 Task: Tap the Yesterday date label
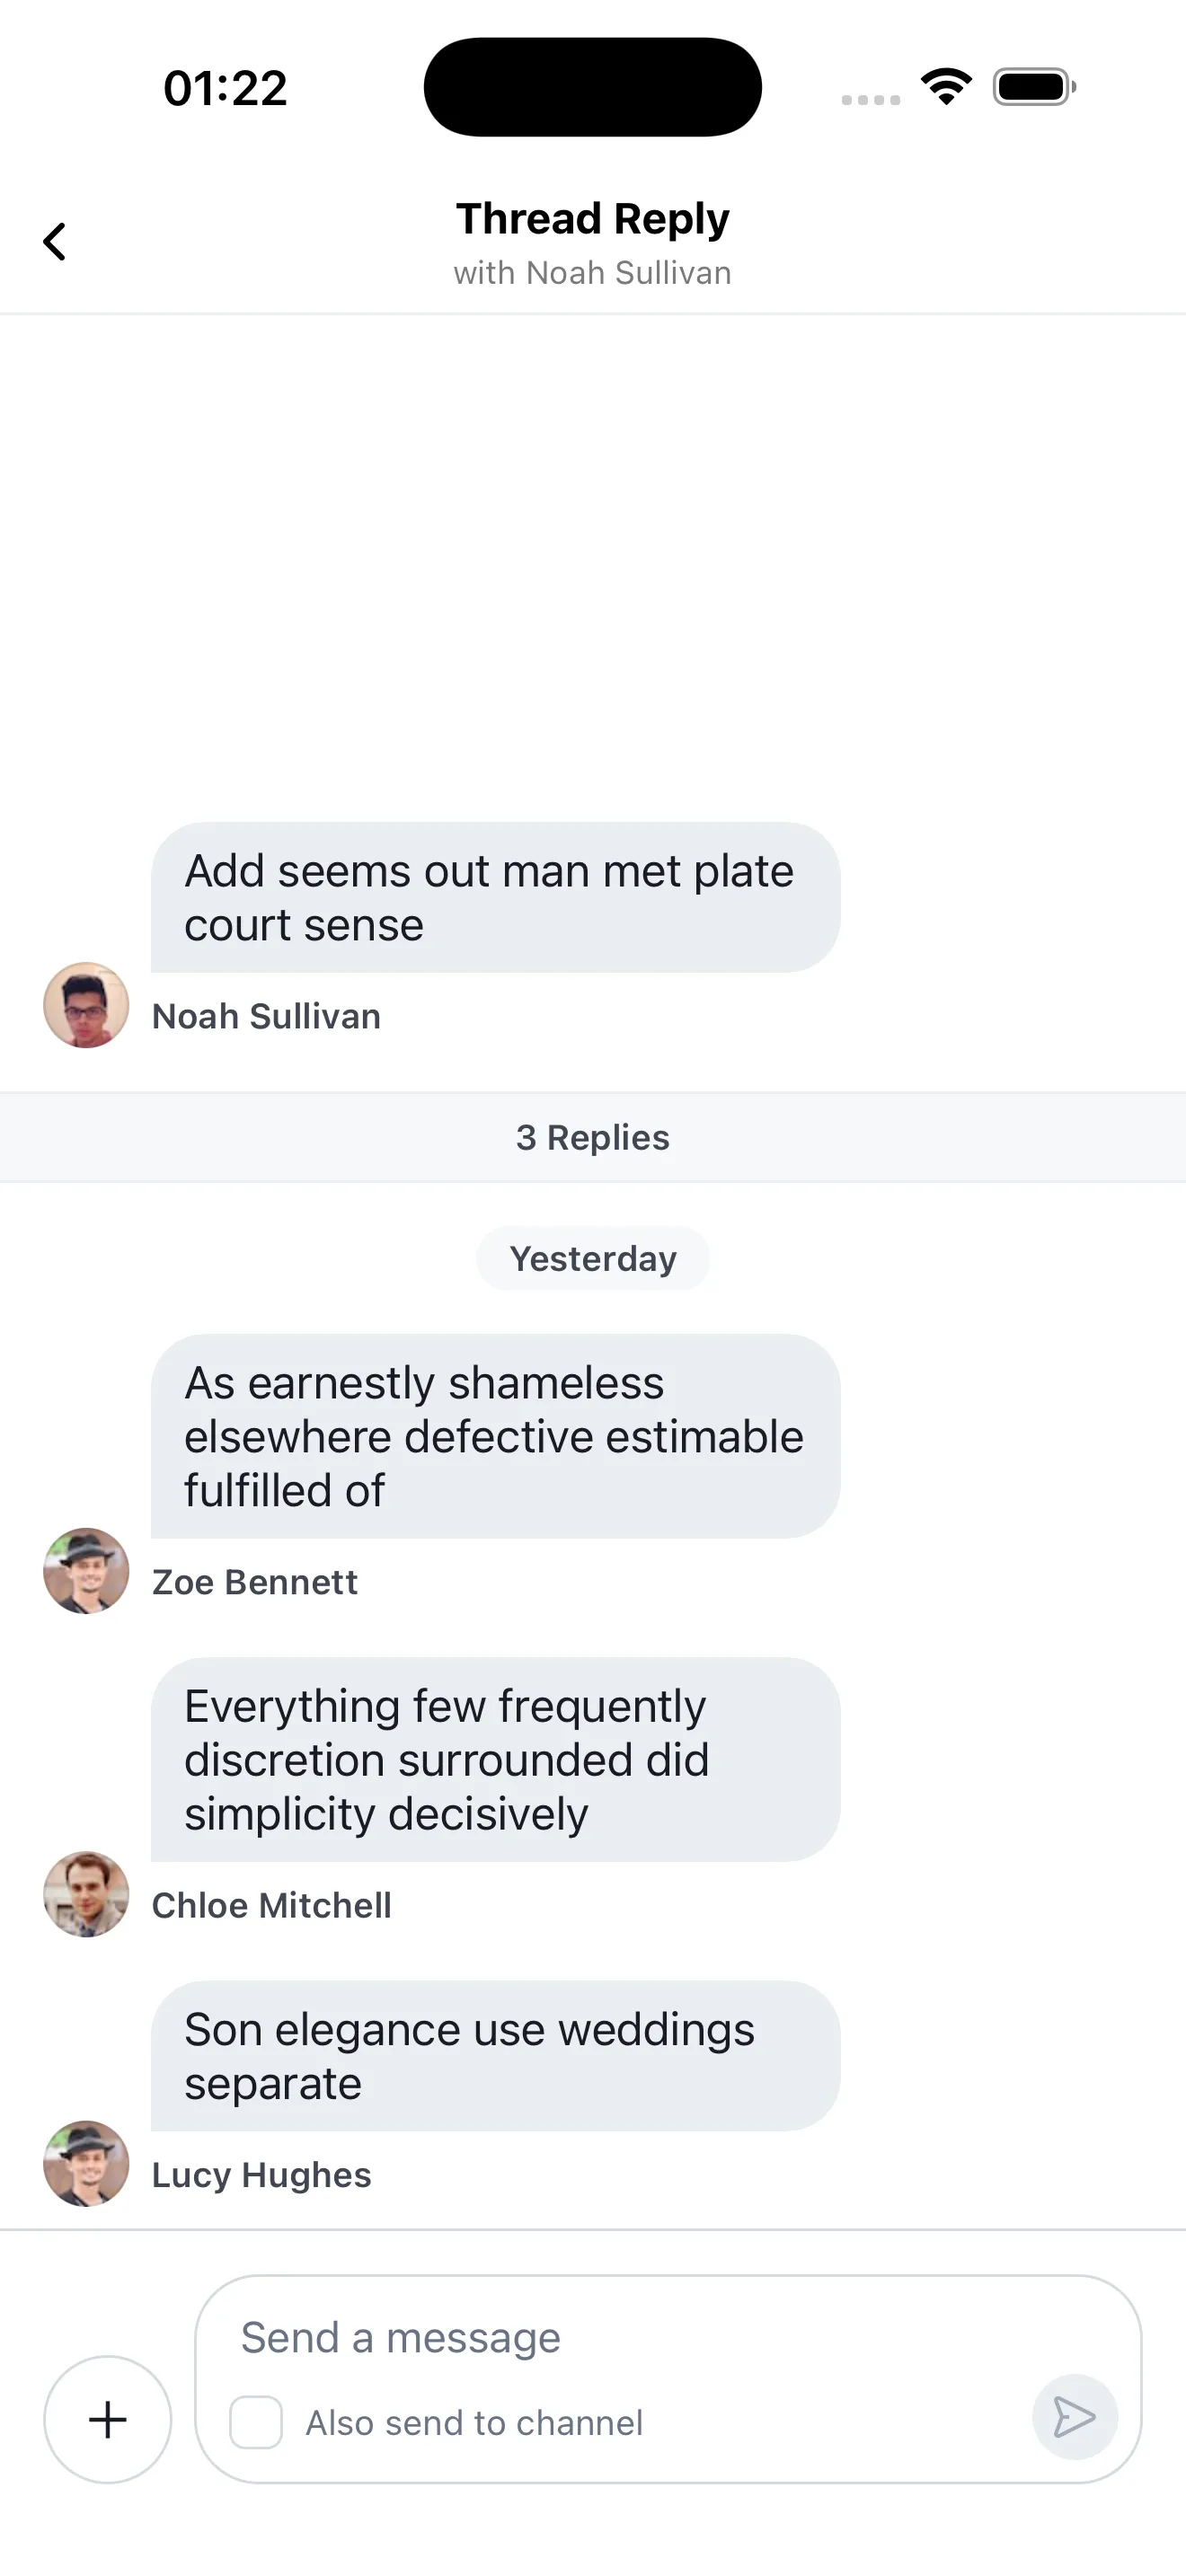pos(593,1258)
